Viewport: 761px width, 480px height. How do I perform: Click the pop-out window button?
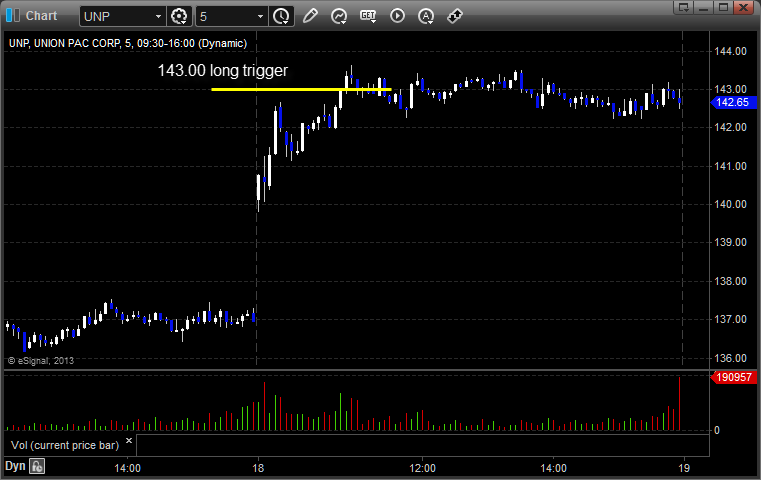(684, 7)
